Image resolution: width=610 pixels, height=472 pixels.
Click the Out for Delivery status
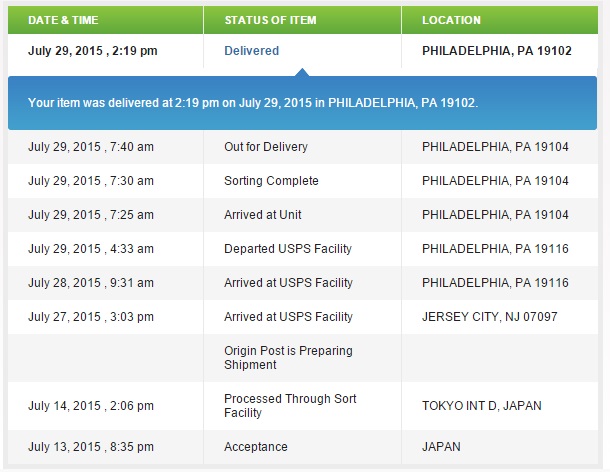click(x=266, y=147)
